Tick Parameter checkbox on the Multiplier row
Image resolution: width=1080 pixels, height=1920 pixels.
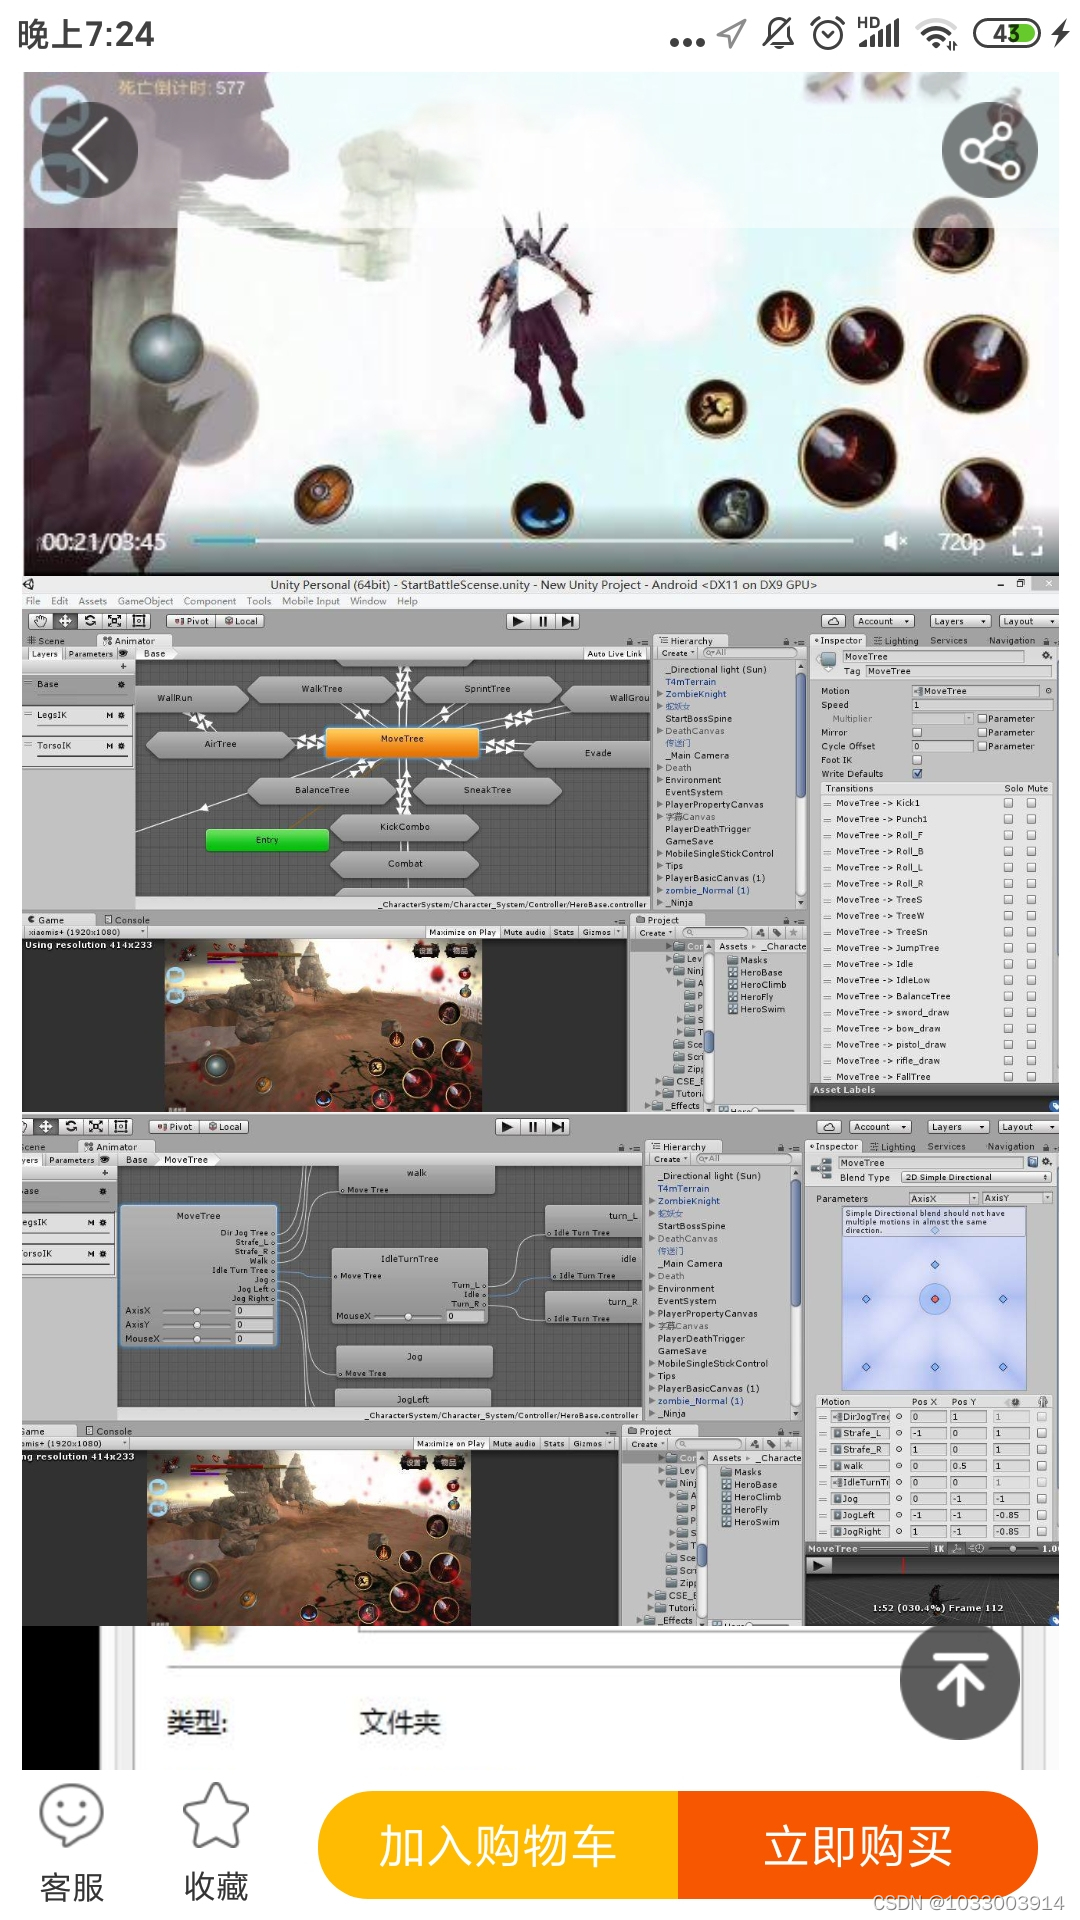tap(982, 719)
